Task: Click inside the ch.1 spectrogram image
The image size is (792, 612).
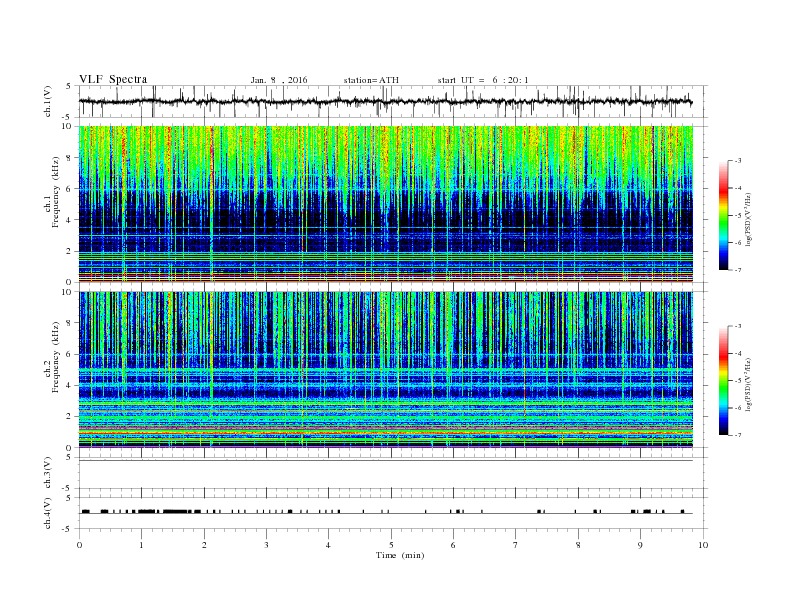Action: tap(385, 204)
